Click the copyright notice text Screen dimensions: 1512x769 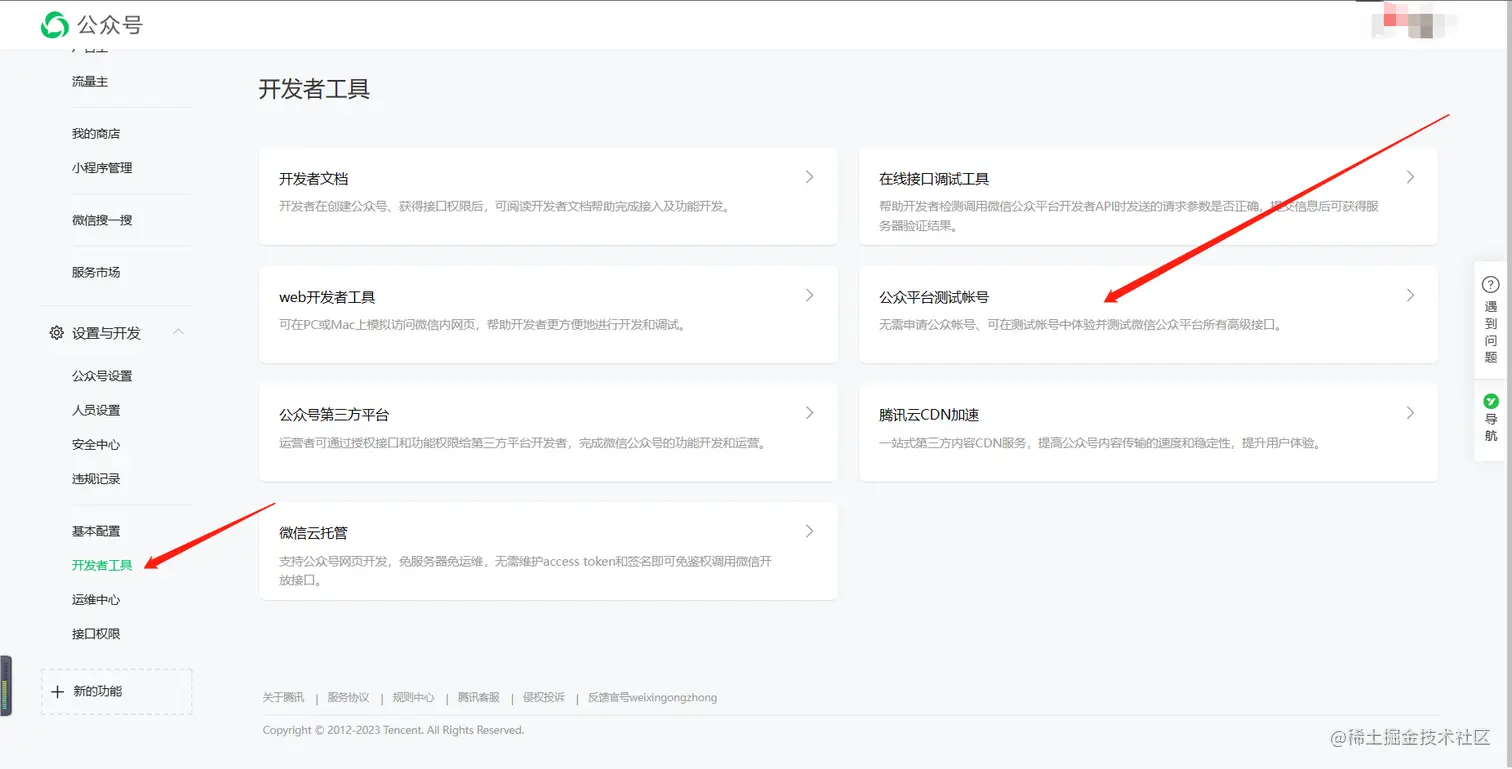coord(393,730)
